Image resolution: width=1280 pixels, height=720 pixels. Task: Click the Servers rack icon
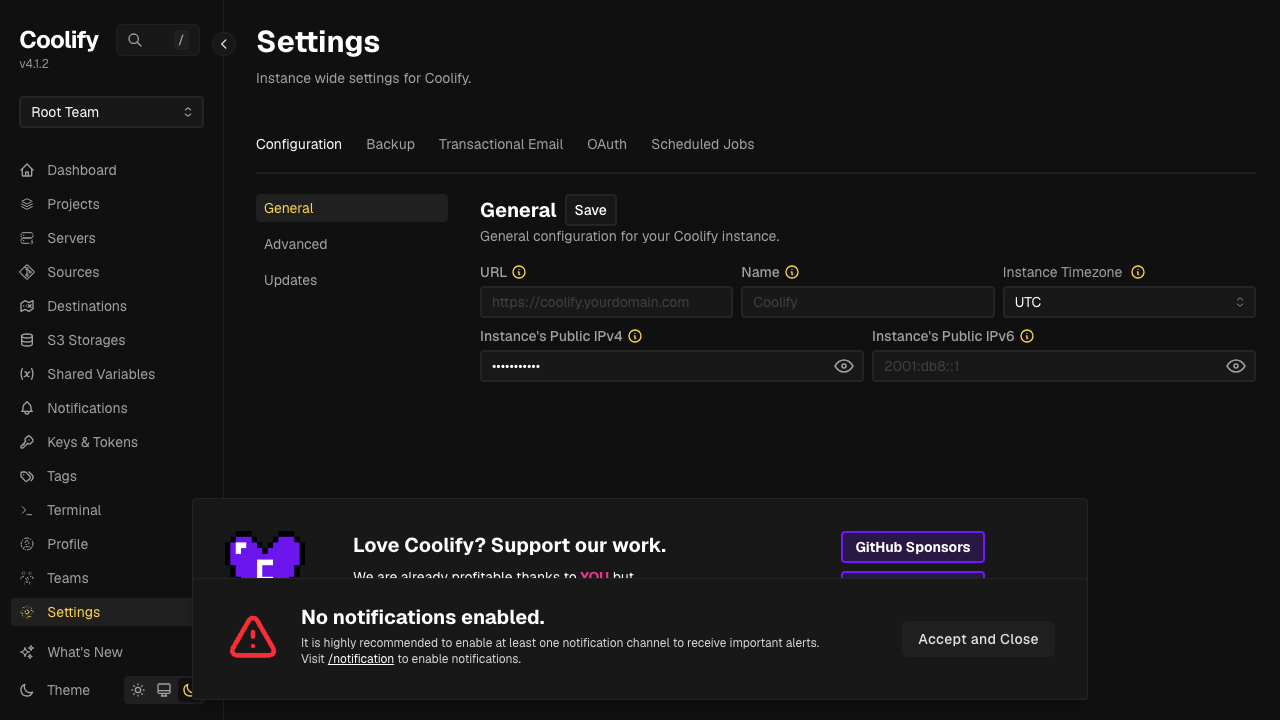(x=27, y=238)
